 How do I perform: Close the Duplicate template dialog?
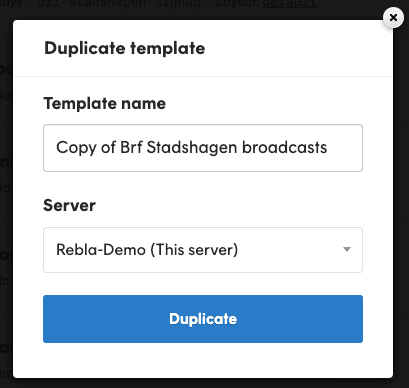tap(393, 17)
